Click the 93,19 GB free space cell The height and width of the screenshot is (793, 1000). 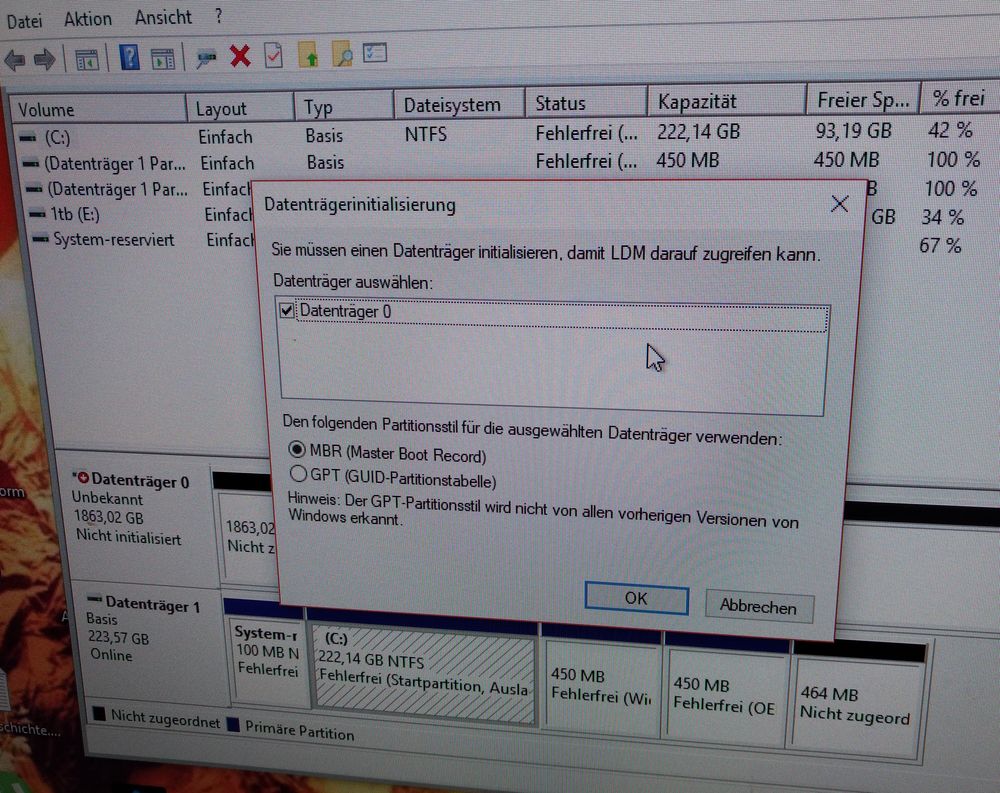[x=853, y=131]
